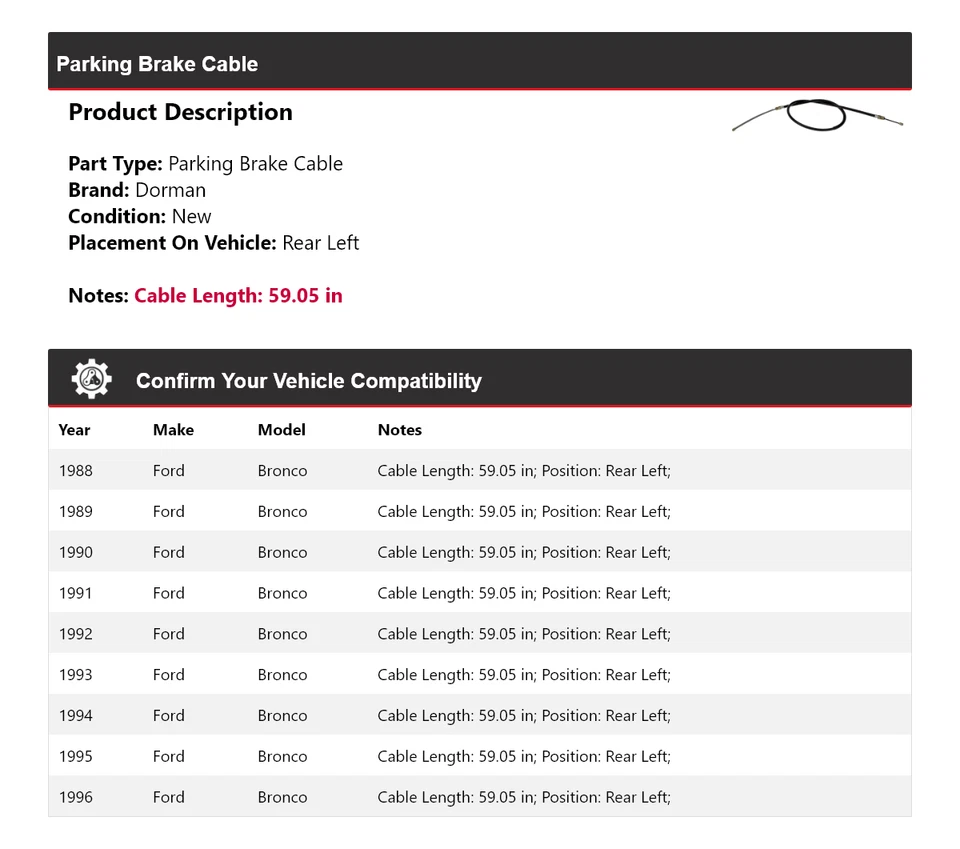Viewport: 960px width, 849px height.
Task: Click the Confirm Your Vehicle Compatibility heading text
Action: (x=308, y=381)
